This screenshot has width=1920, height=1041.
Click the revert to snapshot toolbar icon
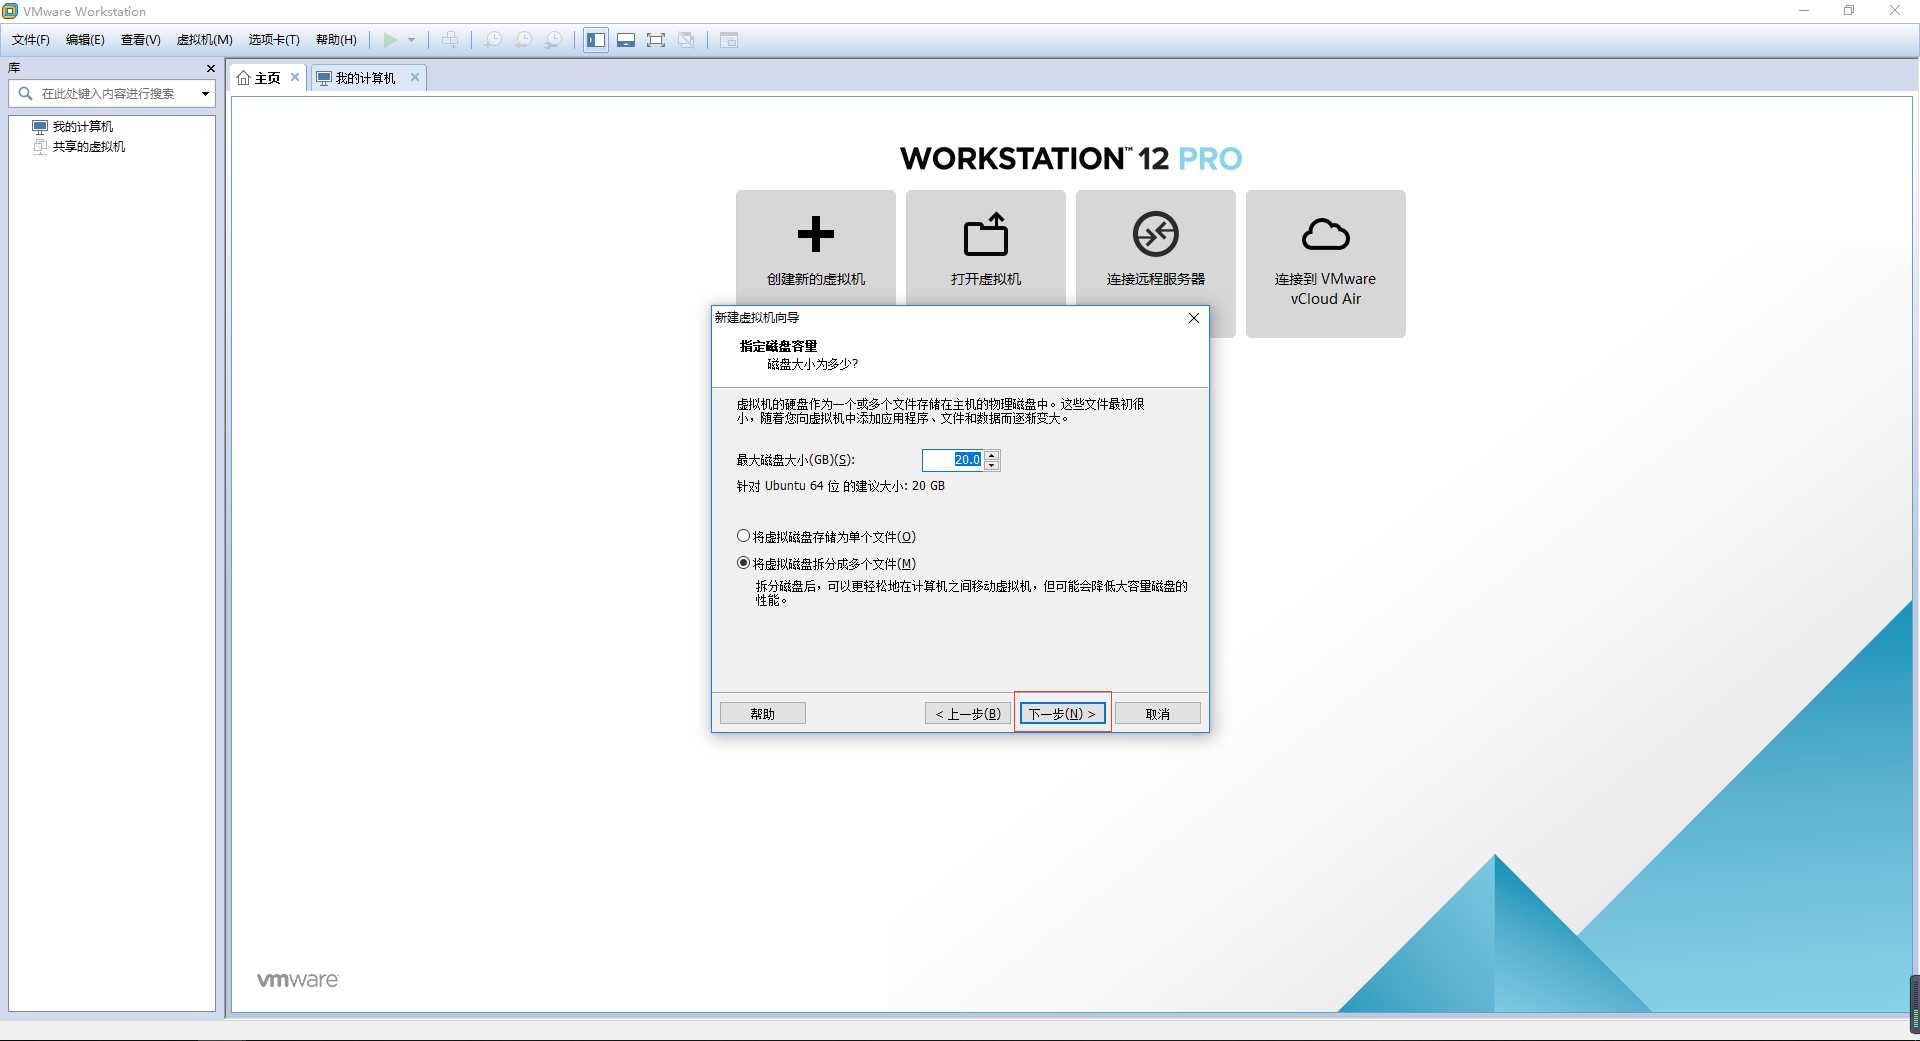coord(523,40)
